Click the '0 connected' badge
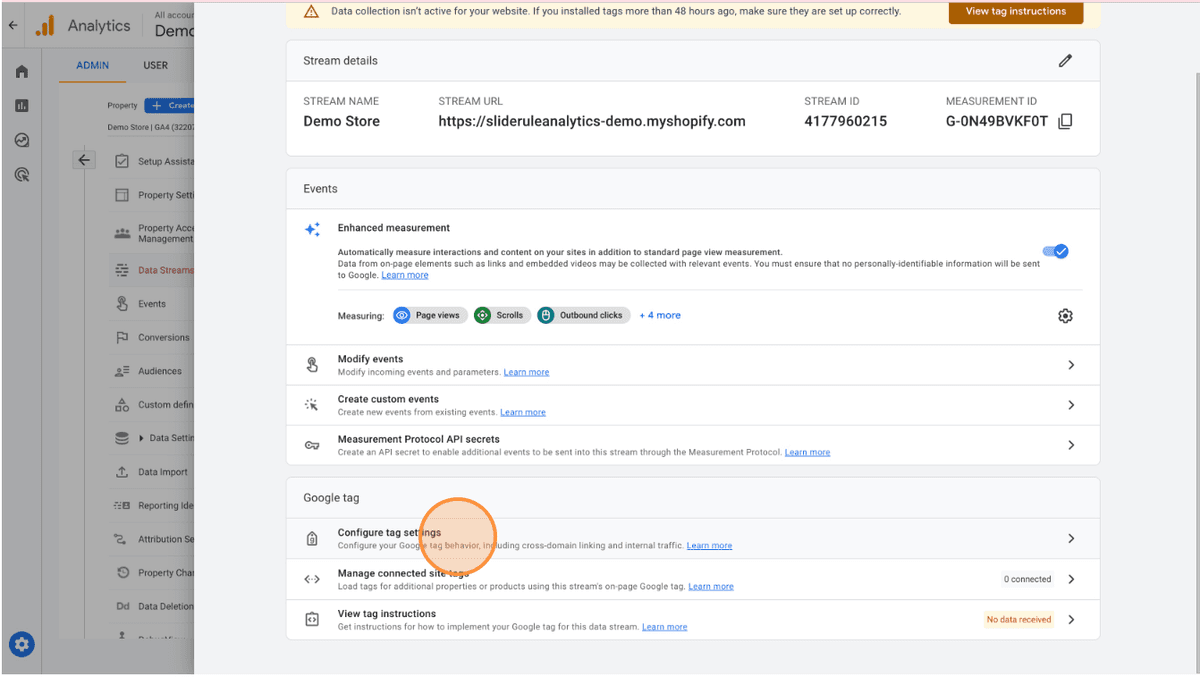The image size is (1200, 678). 1028,579
